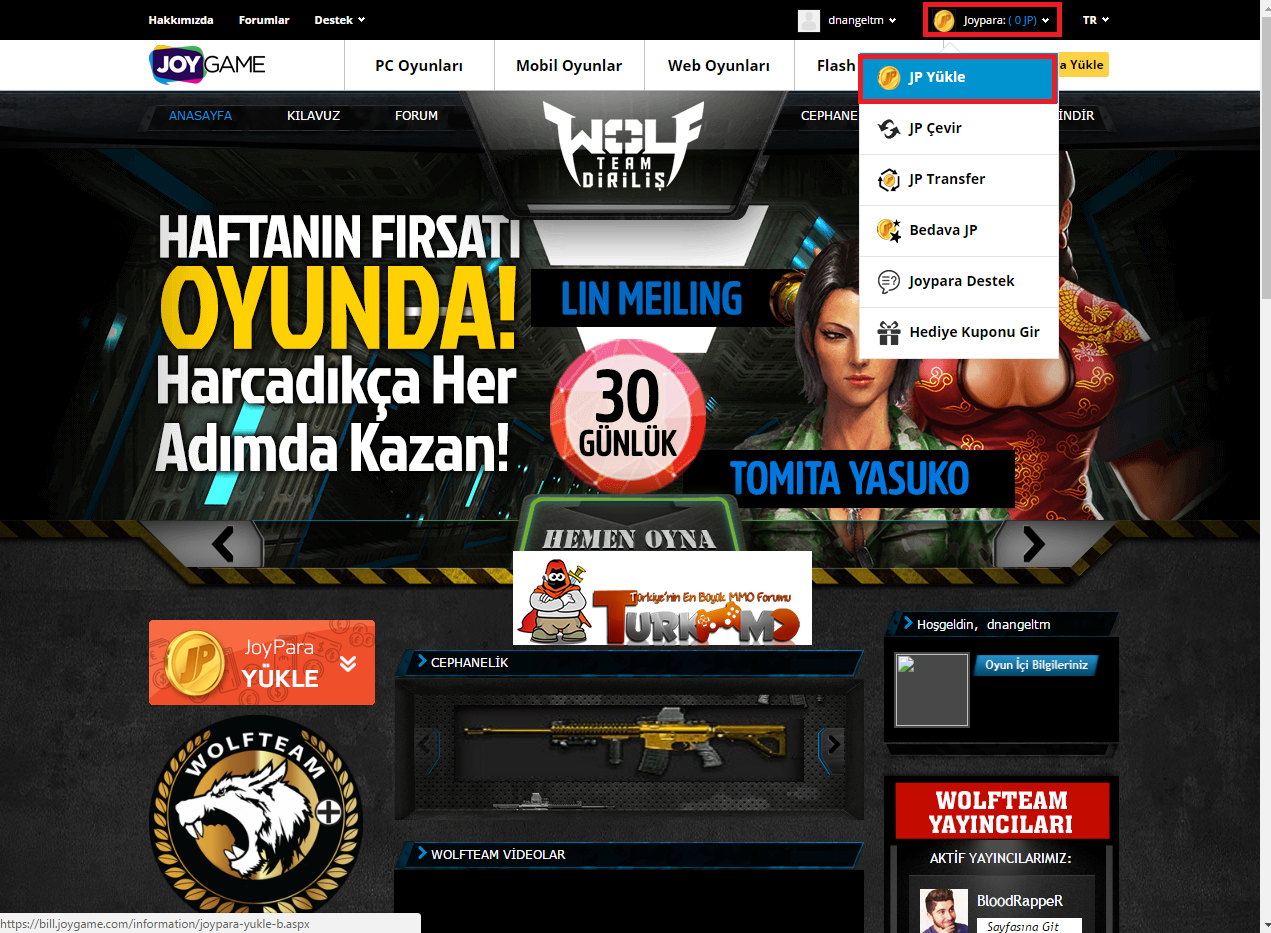Open the Destek dropdown in top bar
1271x933 pixels.
pyautogui.click(x=340, y=20)
